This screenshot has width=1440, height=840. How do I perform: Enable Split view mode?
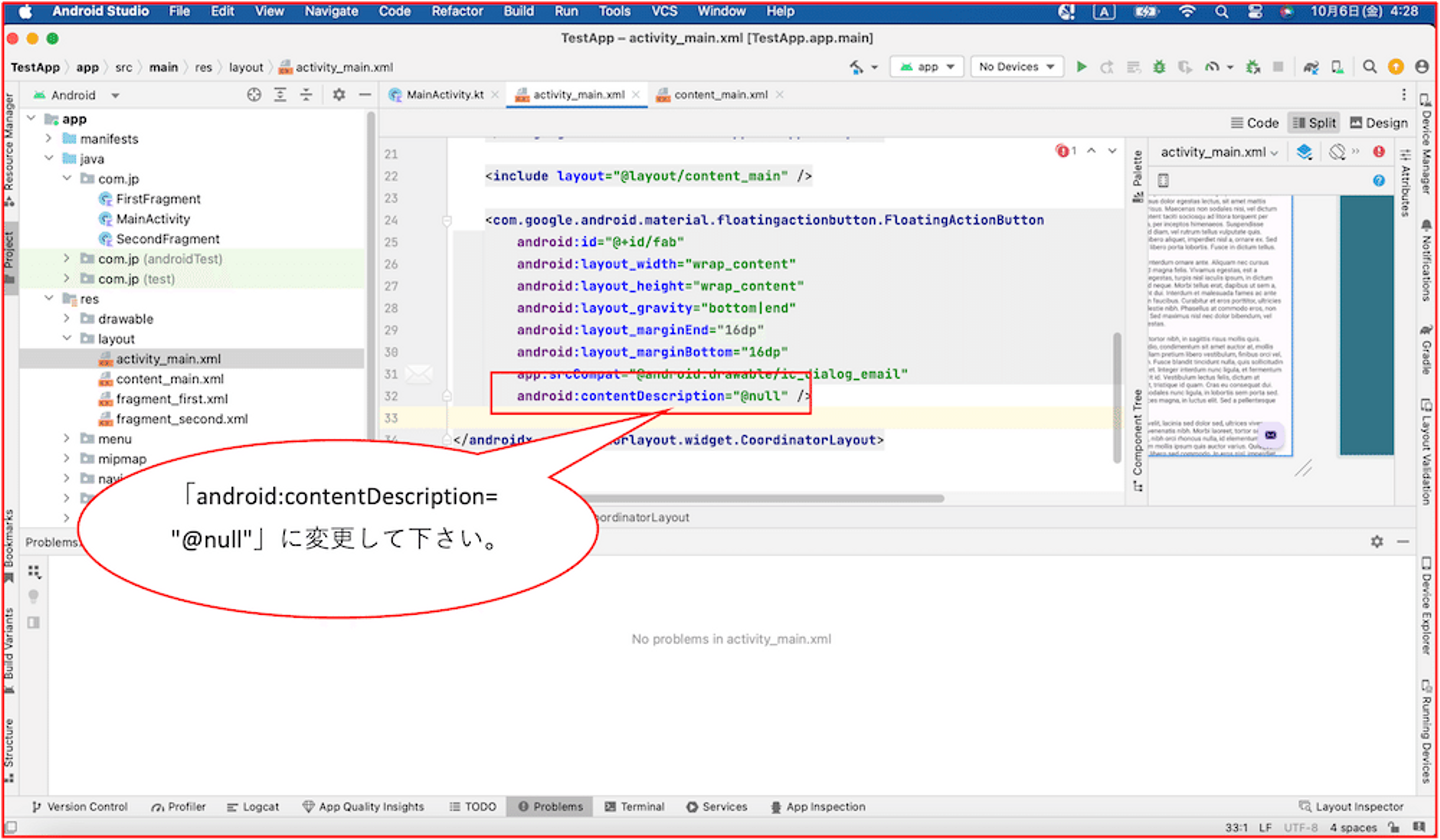[1314, 123]
